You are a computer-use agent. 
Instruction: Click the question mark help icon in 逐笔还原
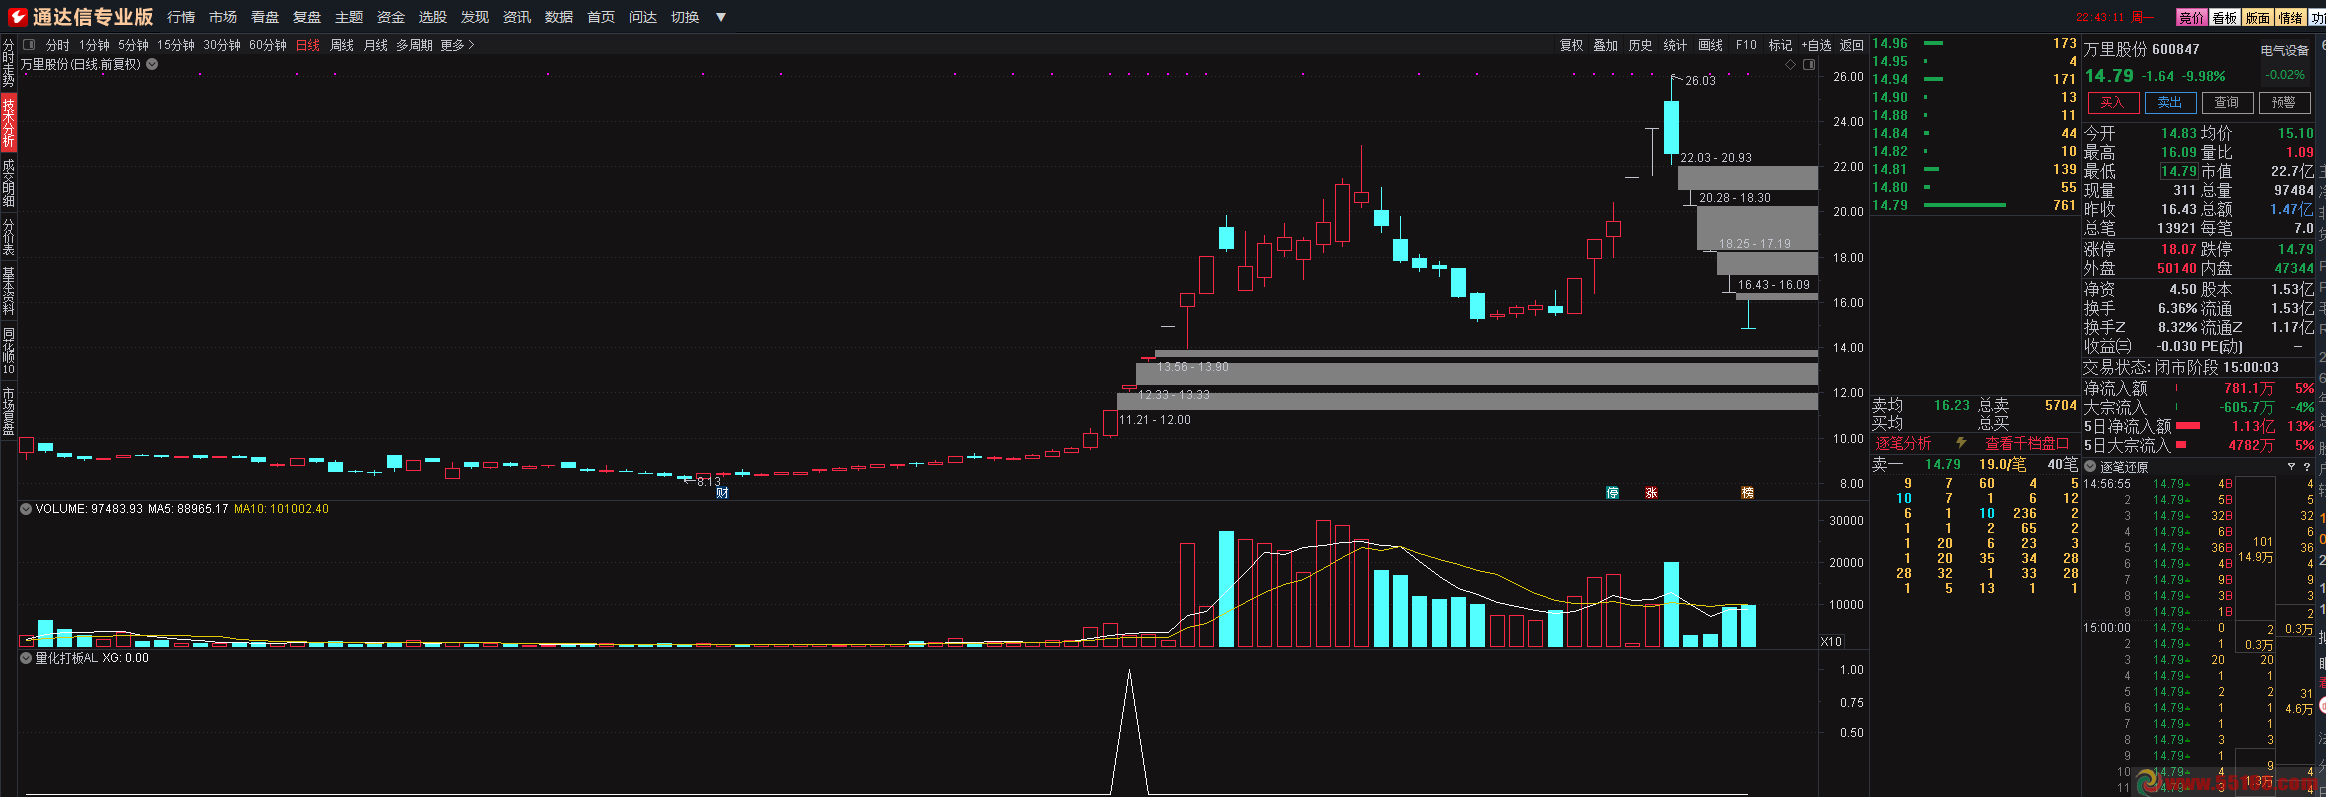2307,467
